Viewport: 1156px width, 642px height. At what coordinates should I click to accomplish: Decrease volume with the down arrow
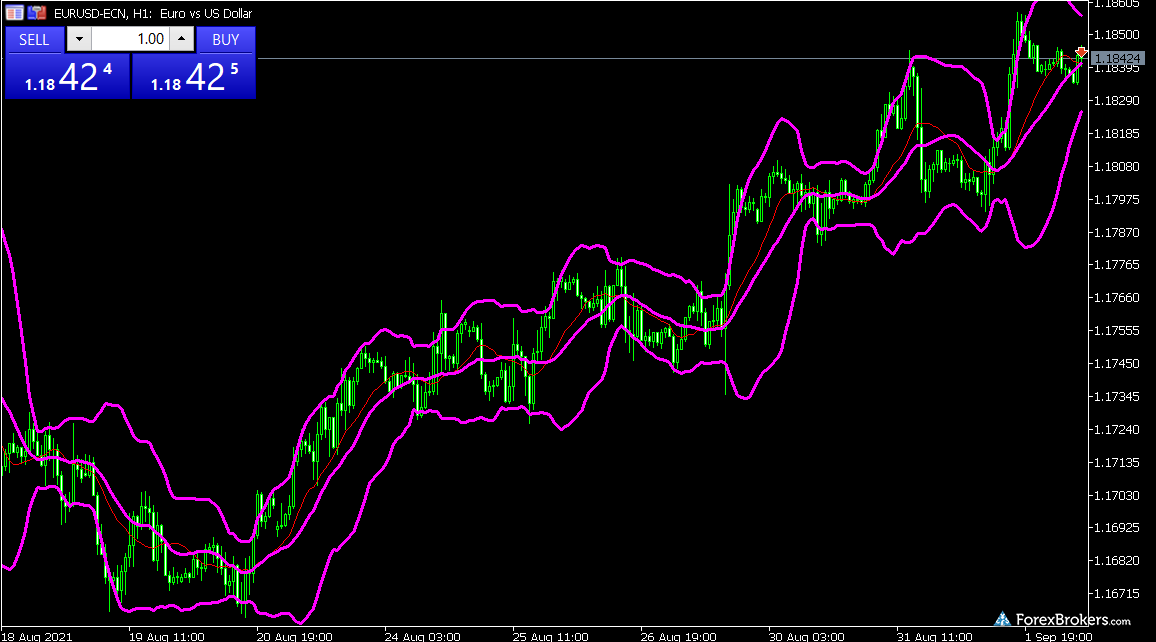point(80,40)
